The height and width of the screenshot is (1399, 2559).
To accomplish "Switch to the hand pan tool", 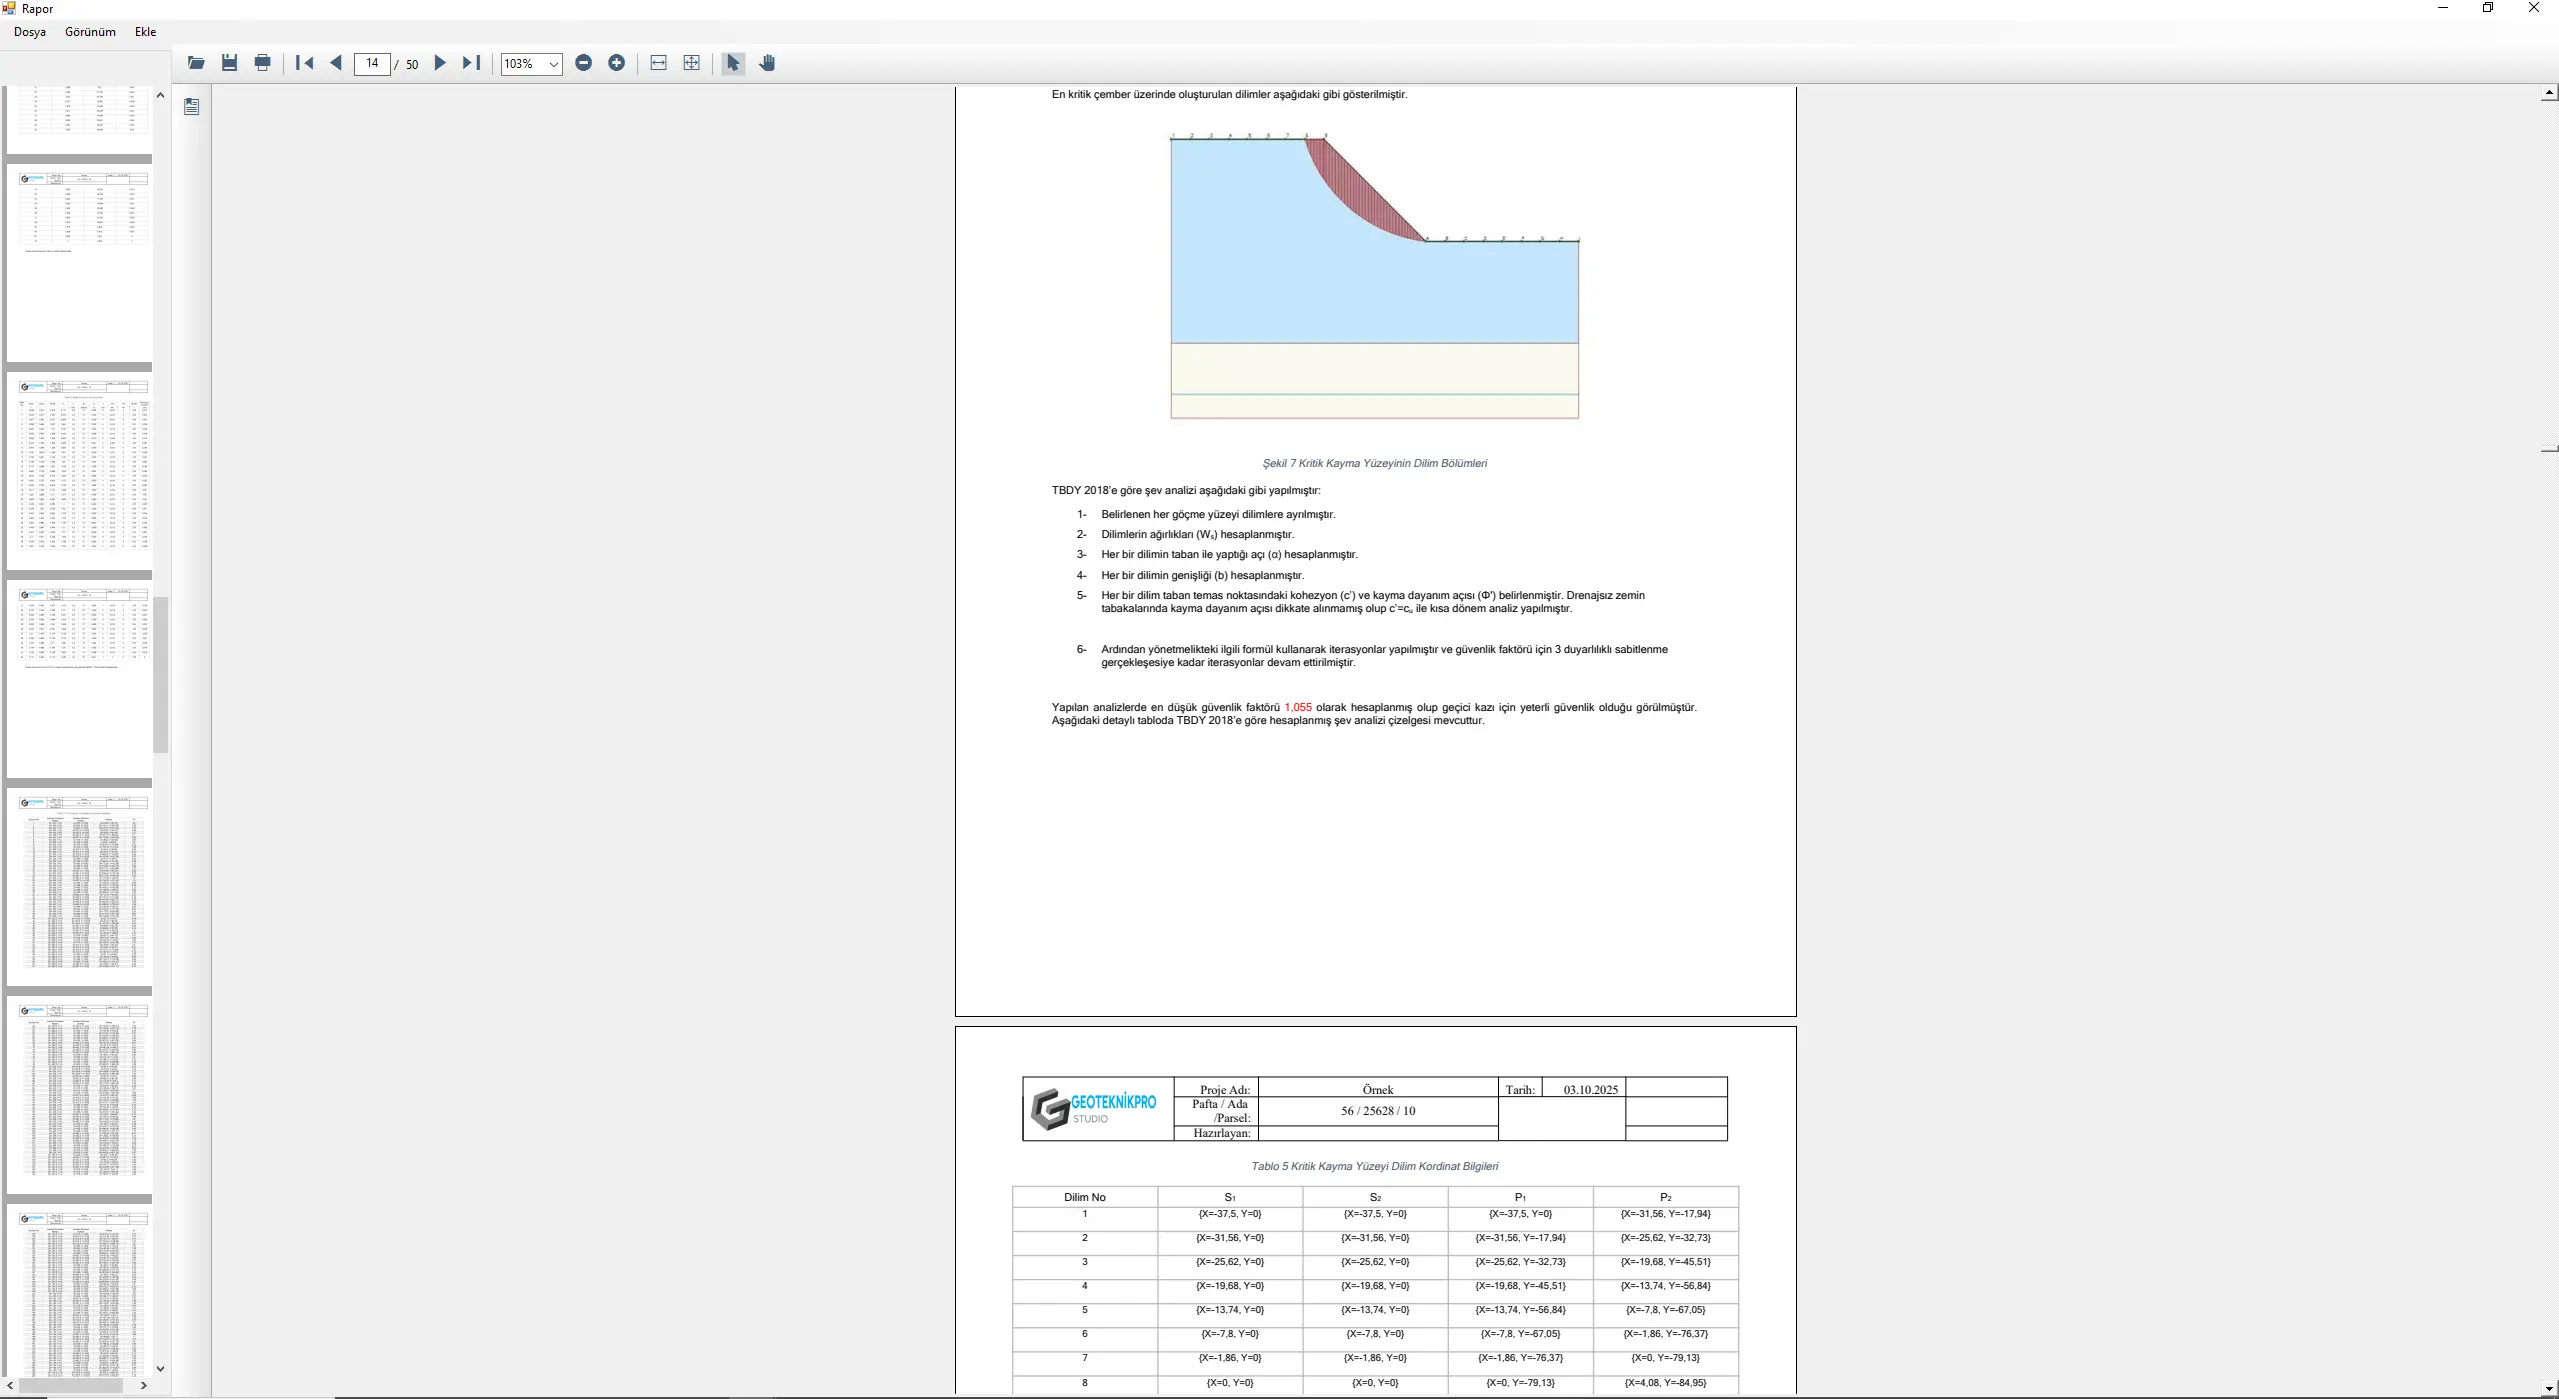I will tap(767, 63).
